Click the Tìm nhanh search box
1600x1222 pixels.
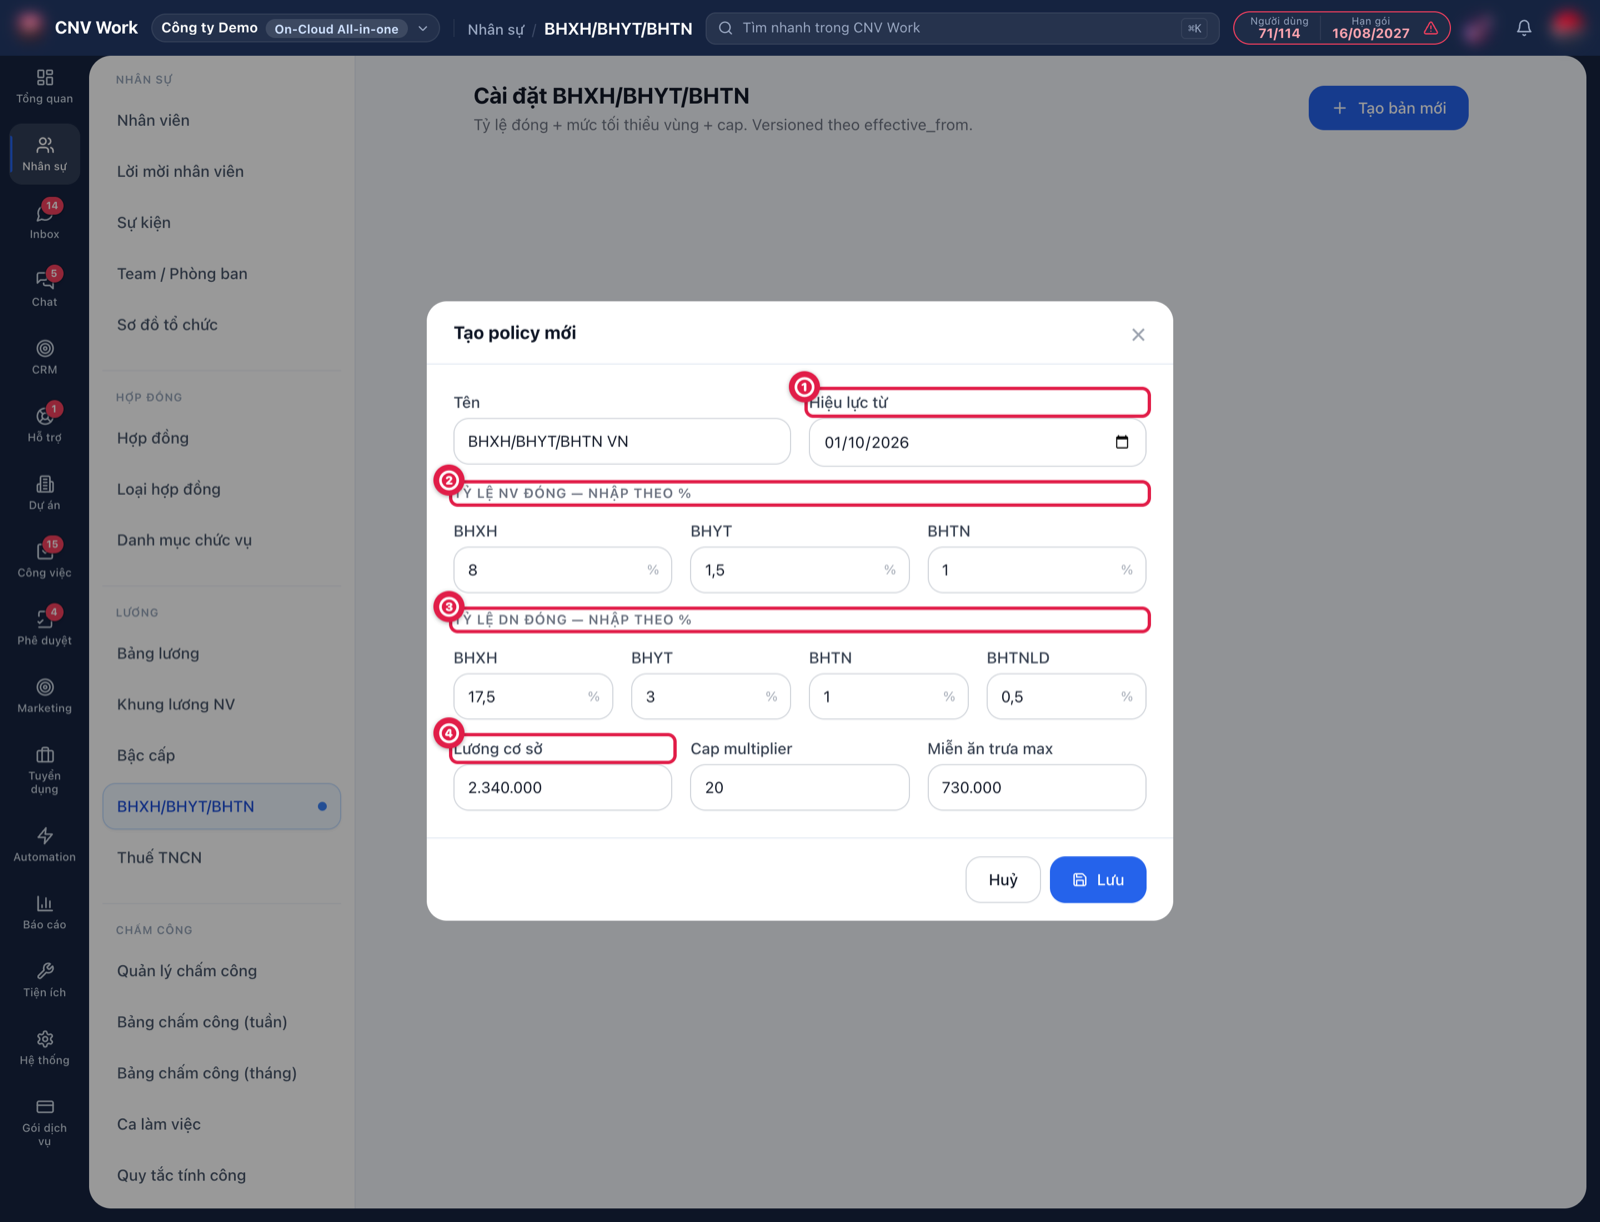[962, 28]
